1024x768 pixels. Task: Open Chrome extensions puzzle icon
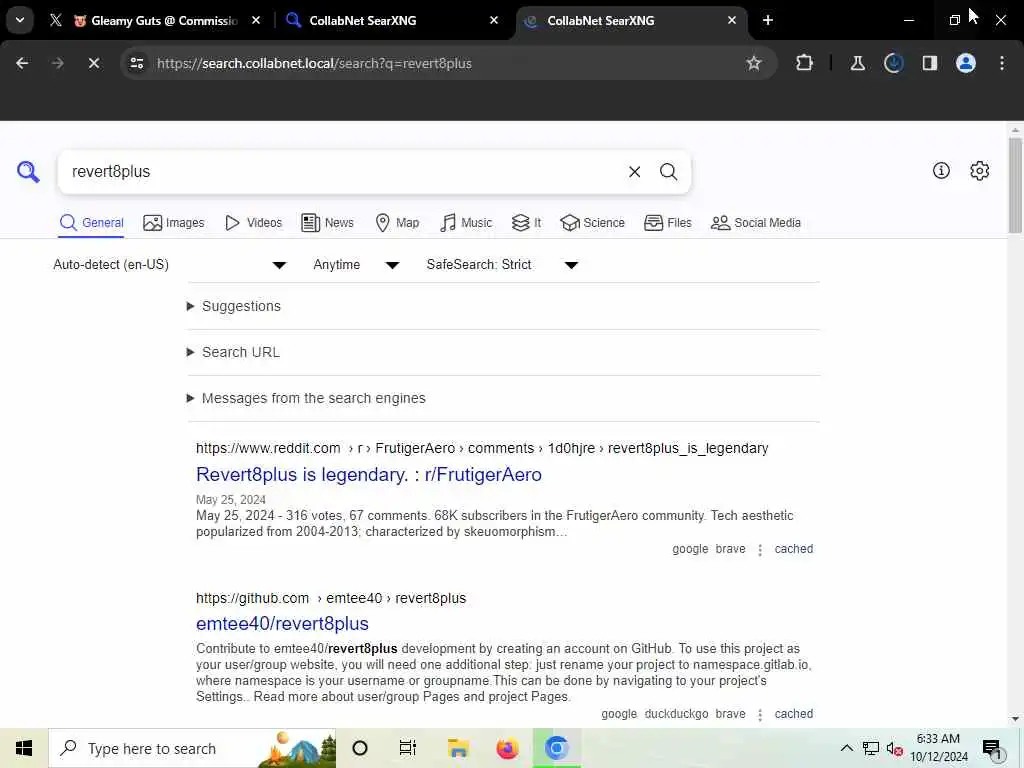[804, 63]
